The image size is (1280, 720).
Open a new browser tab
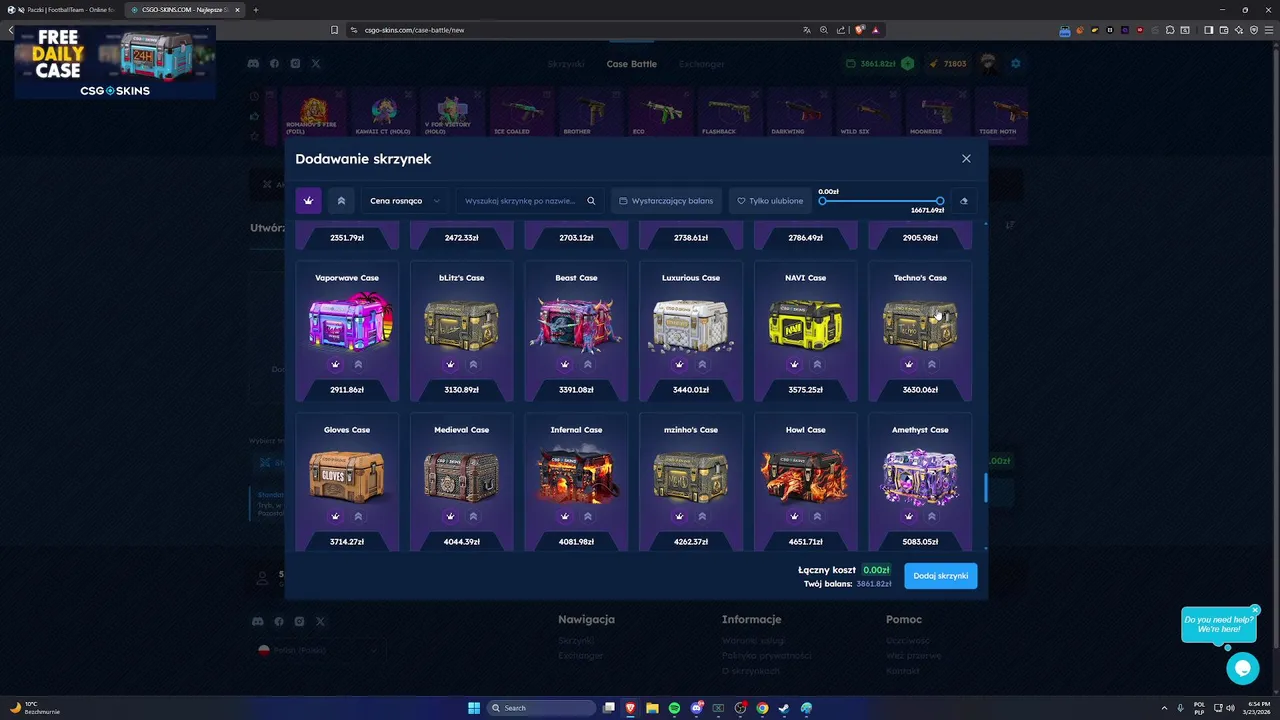tap(256, 10)
